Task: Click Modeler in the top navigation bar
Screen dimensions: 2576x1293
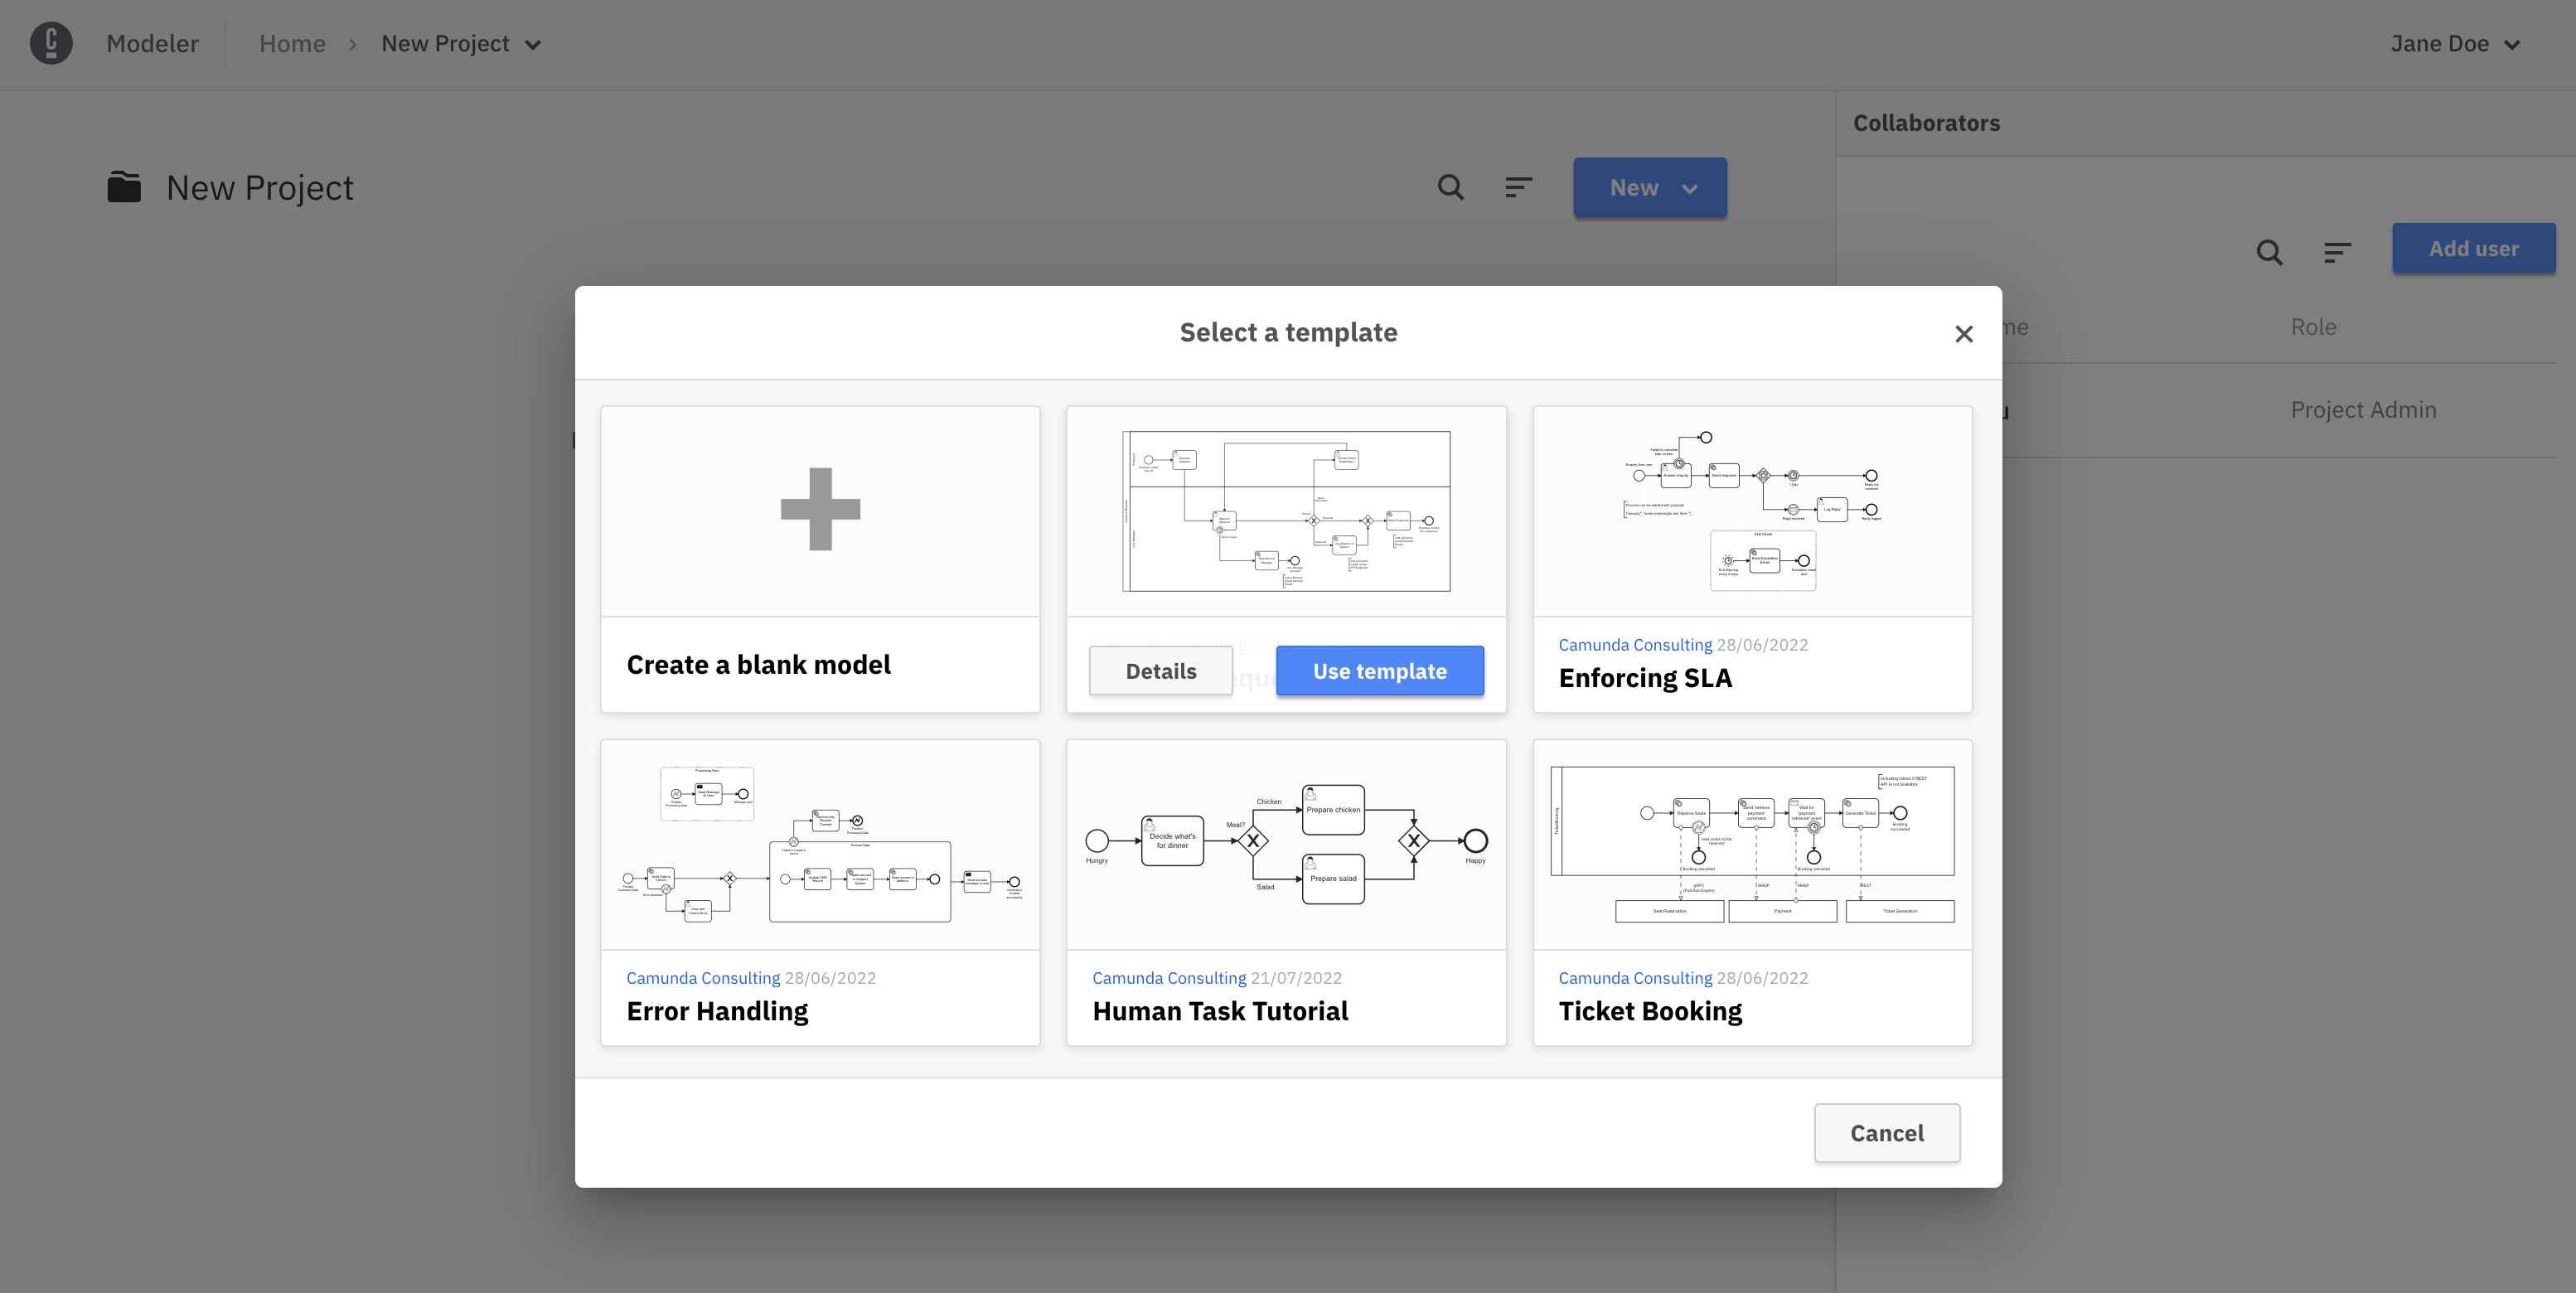Action: tap(152, 43)
